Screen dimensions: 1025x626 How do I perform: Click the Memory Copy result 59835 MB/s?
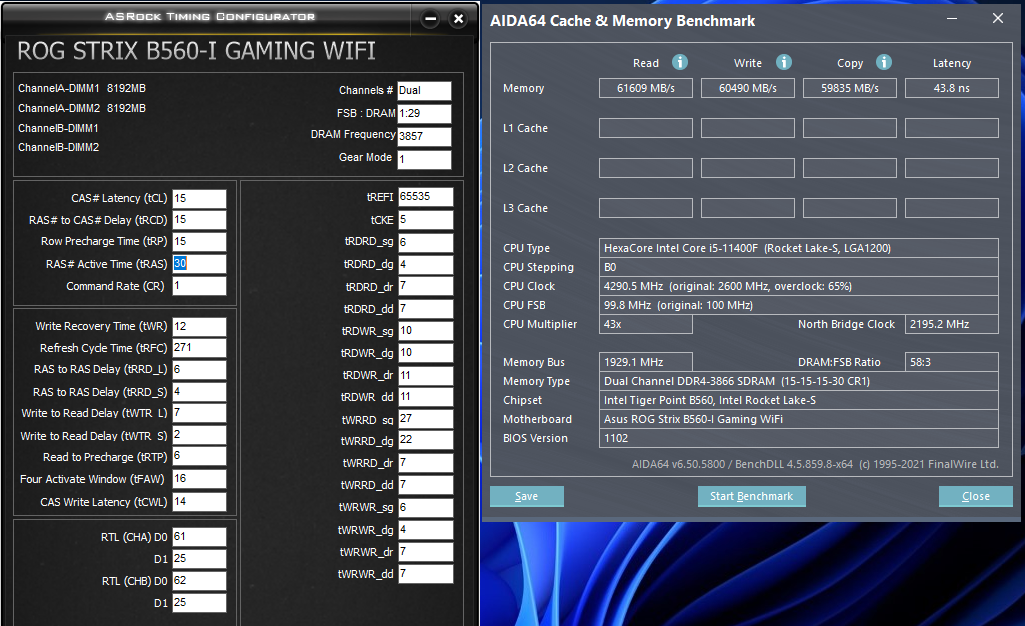pos(850,88)
